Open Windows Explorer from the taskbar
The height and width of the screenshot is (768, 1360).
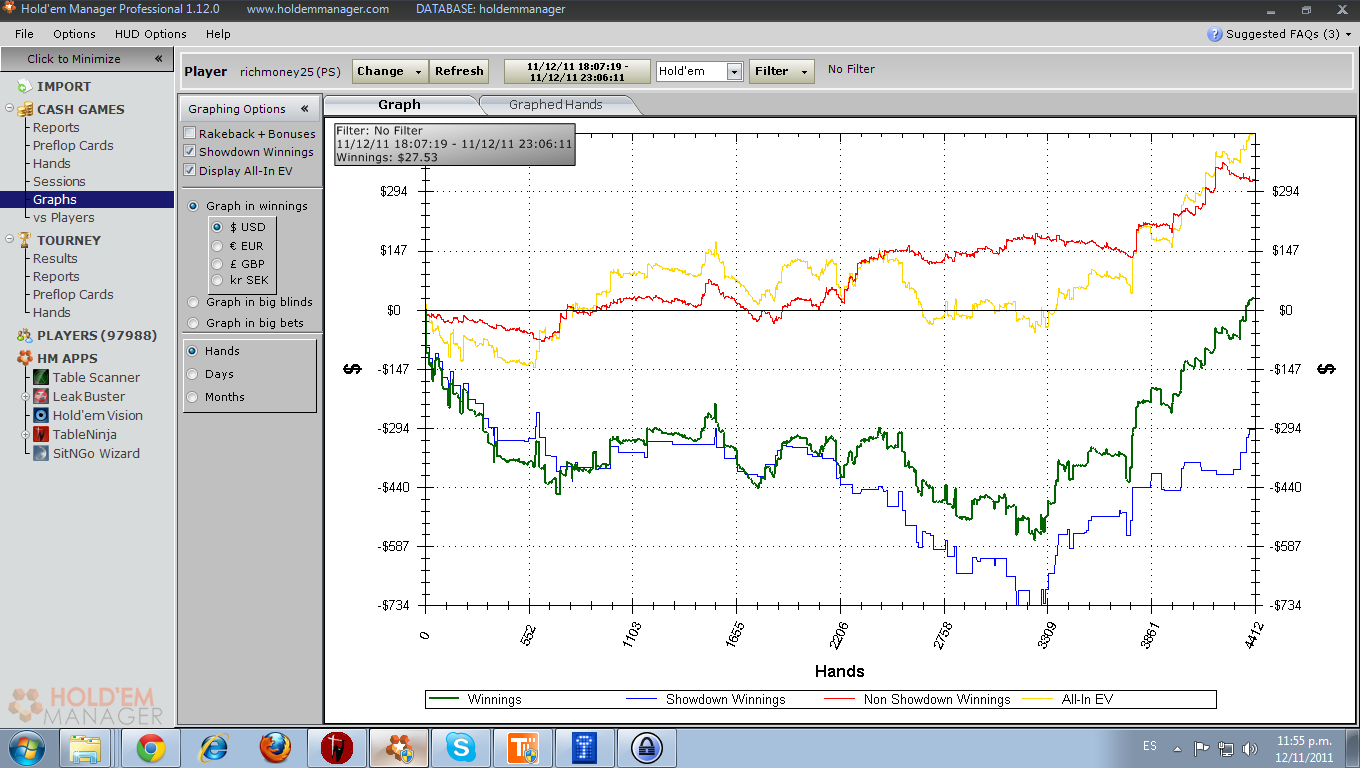[86, 747]
